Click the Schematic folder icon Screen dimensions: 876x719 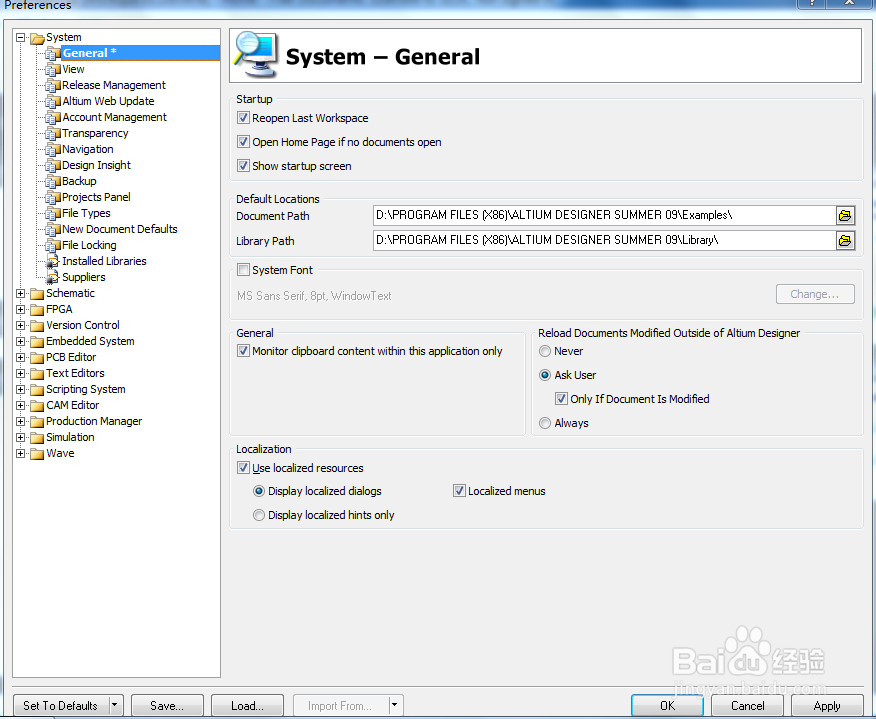[x=37, y=294]
